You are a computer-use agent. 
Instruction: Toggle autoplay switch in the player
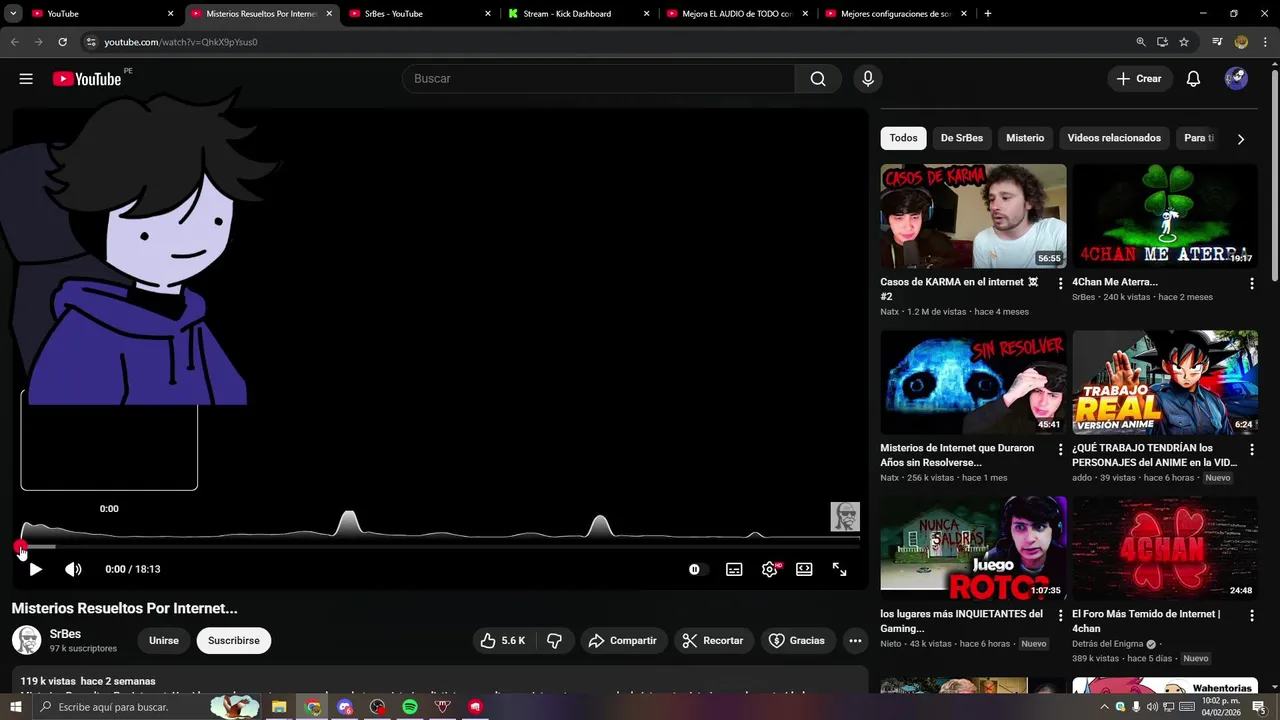pyautogui.click(x=696, y=569)
